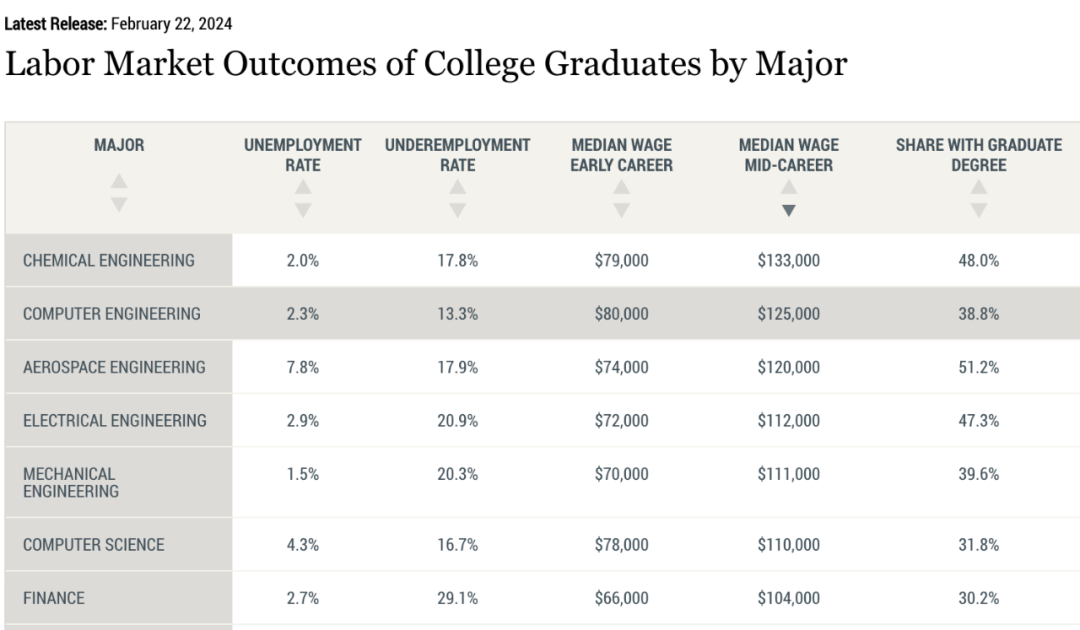Sort Share With Graduate Degree descending arrow

978,210
